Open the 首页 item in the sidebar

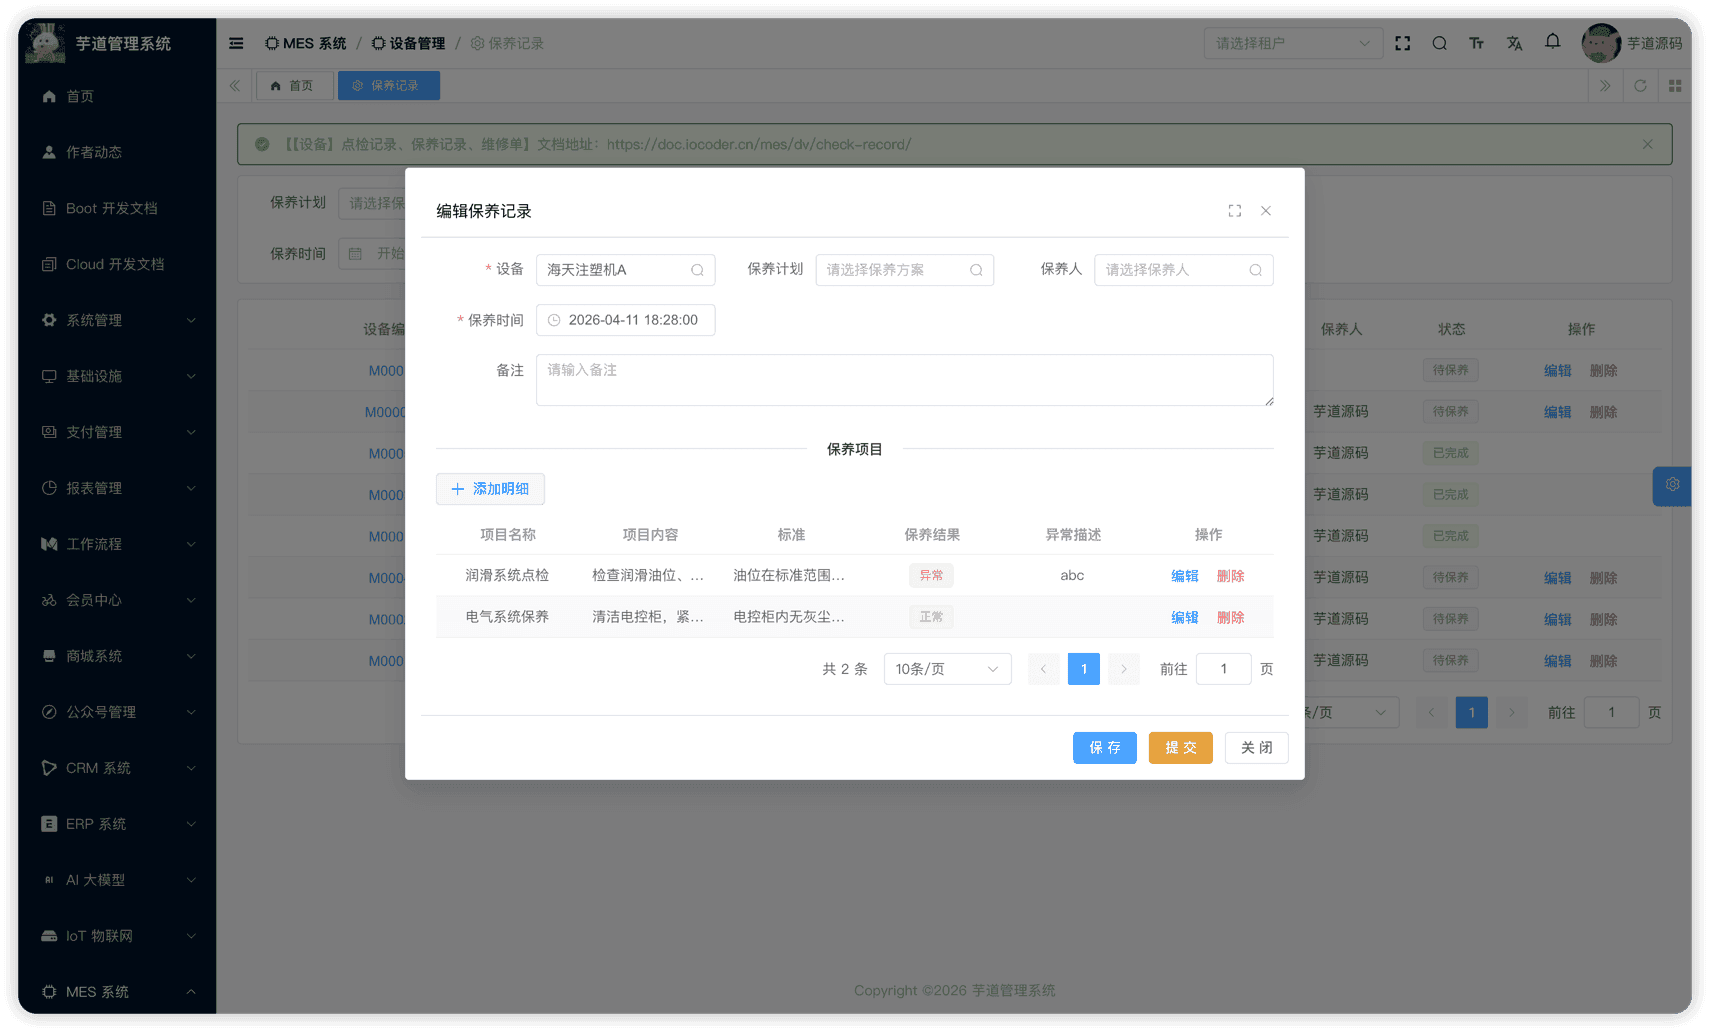[x=80, y=96]
